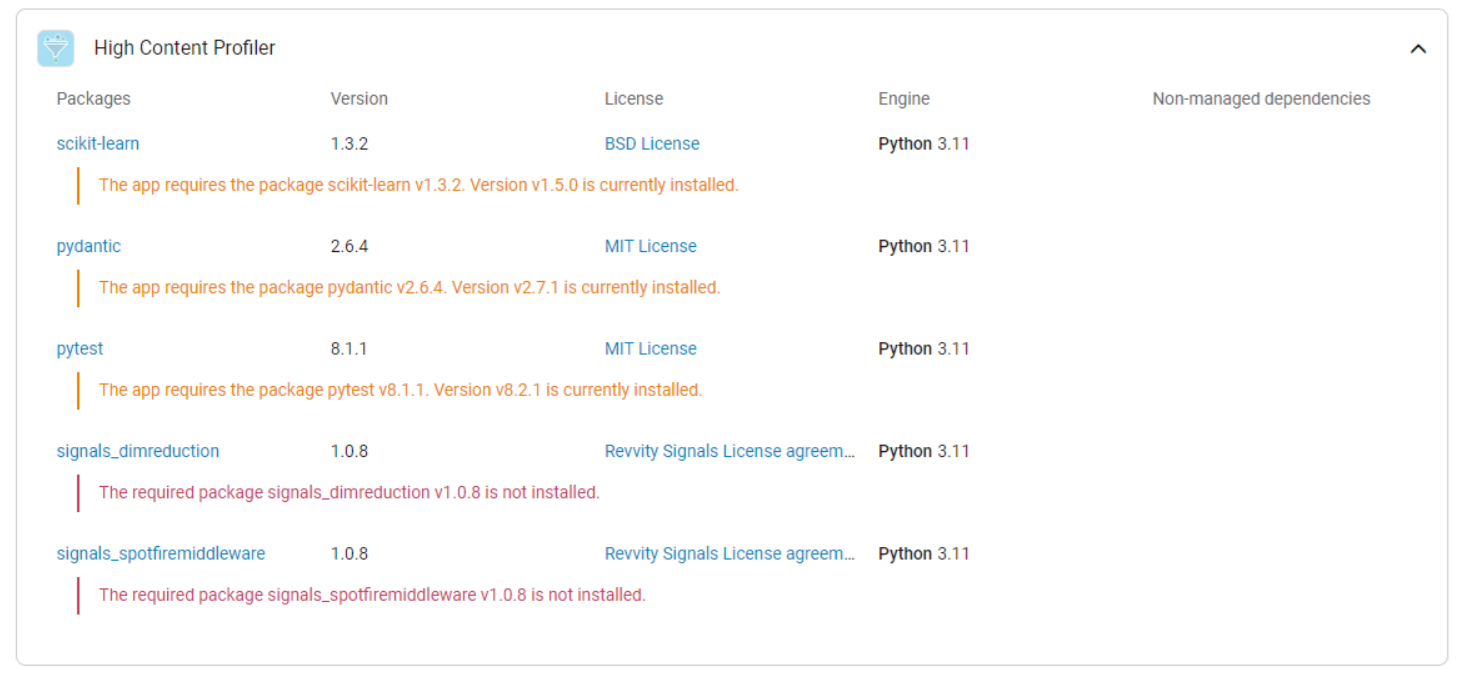
Task: Click the High Content Profiler title text
Action: coord(185,48)
